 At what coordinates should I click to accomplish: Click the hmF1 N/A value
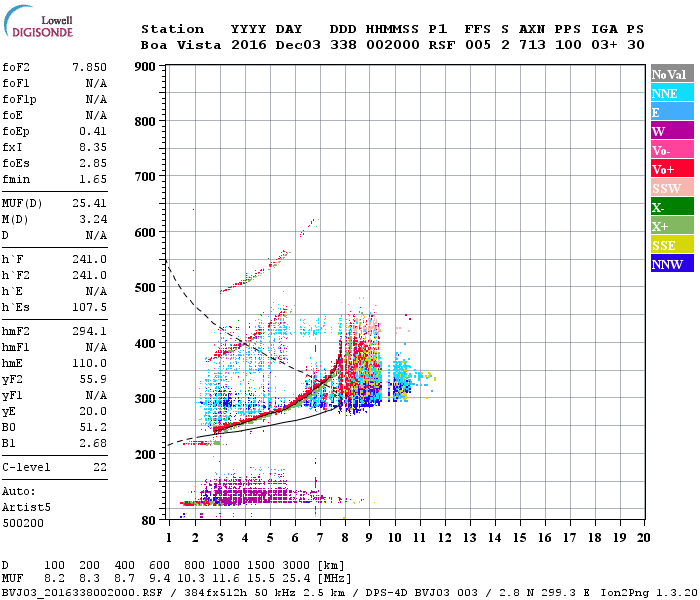coord(96,347)
